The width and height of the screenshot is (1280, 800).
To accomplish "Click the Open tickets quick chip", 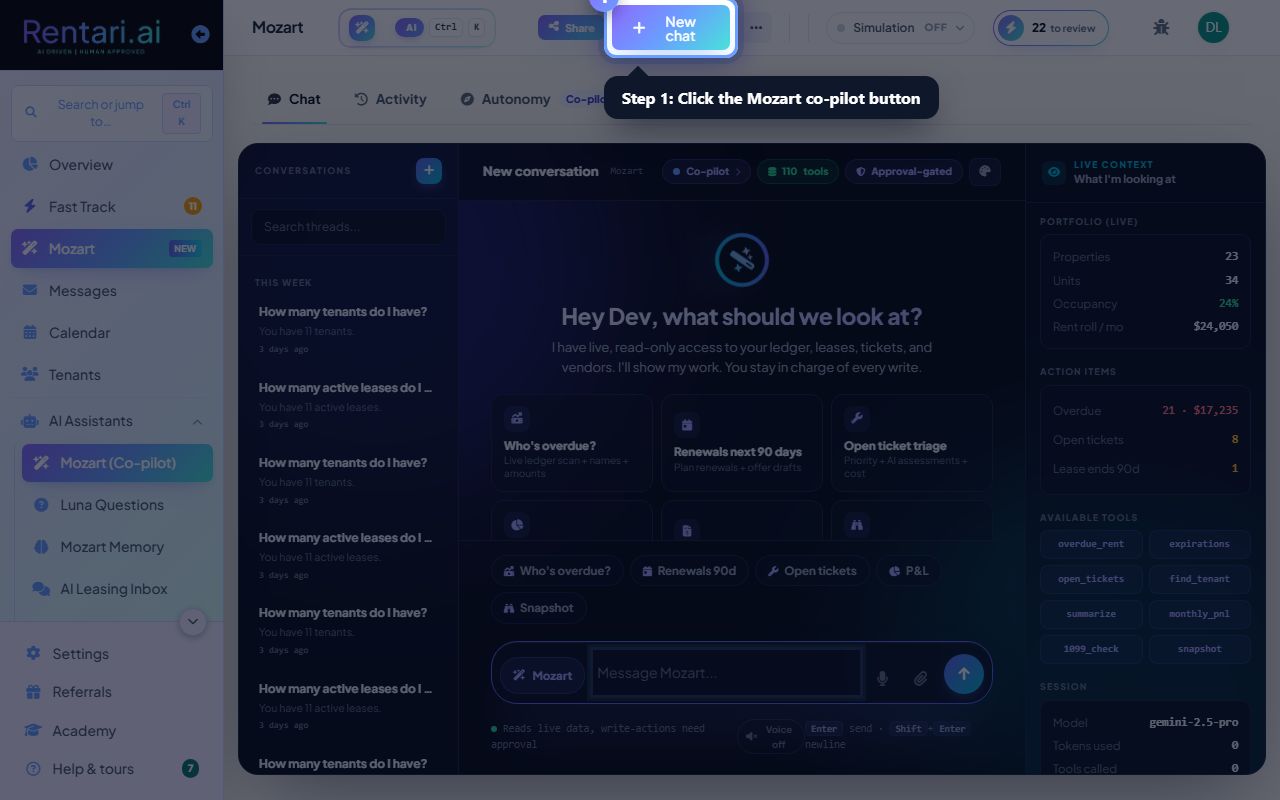I will coord(812,571).
